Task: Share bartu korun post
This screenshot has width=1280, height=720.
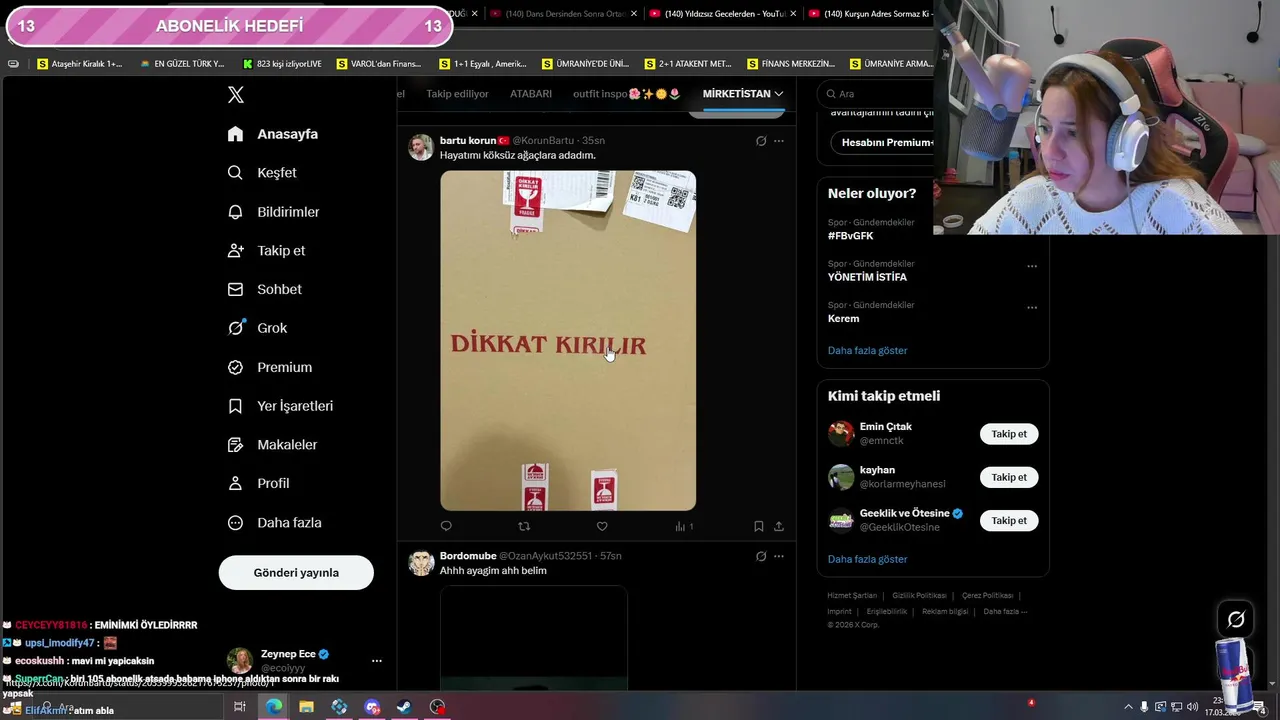Action: click(x=779, y=526)
